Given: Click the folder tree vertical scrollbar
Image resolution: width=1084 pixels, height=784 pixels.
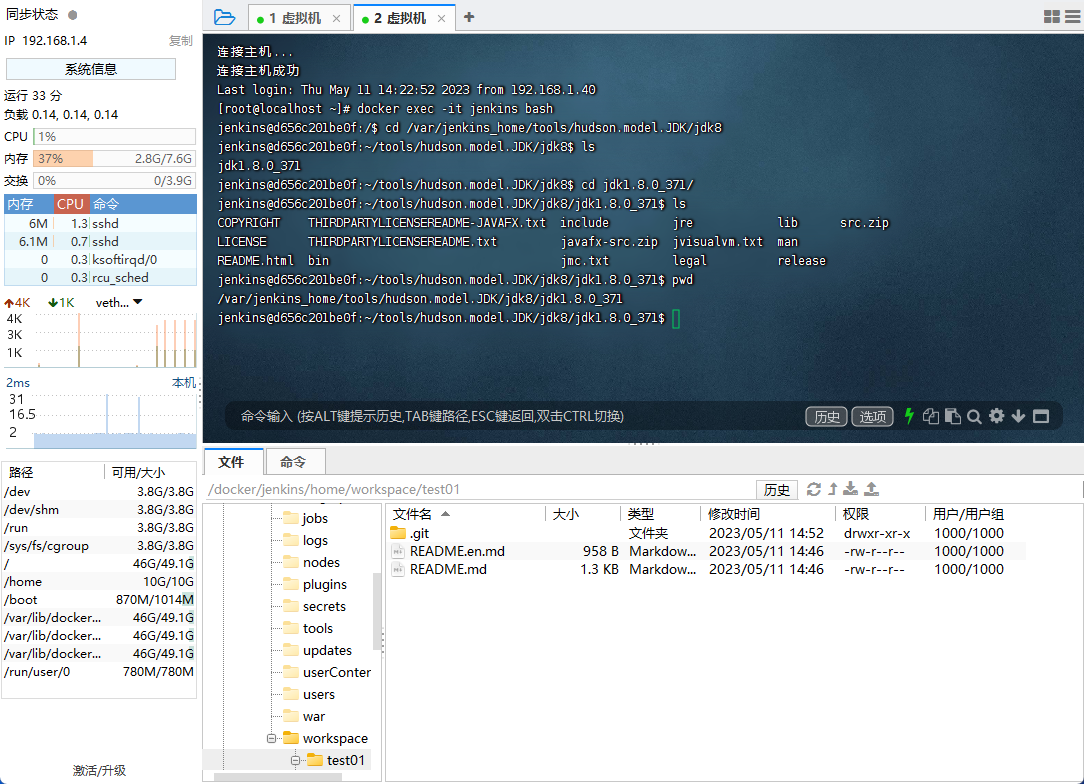Looking at the screenshot, I should tap(377, 612).
